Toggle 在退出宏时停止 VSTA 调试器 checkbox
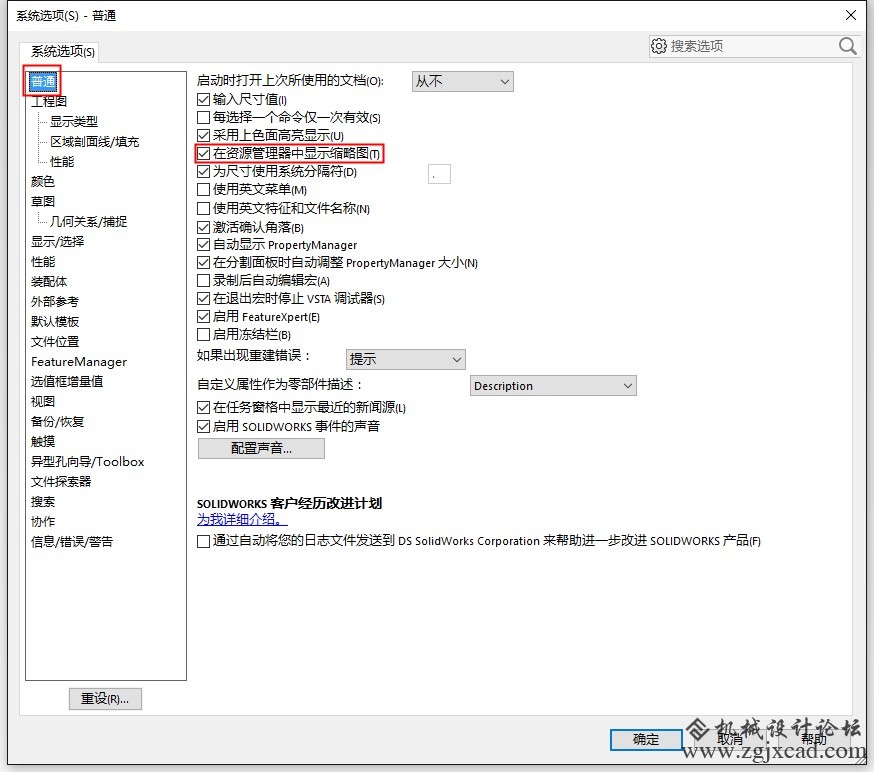The width and height of the screenshot is (874, 772). (x=203, y=299)
